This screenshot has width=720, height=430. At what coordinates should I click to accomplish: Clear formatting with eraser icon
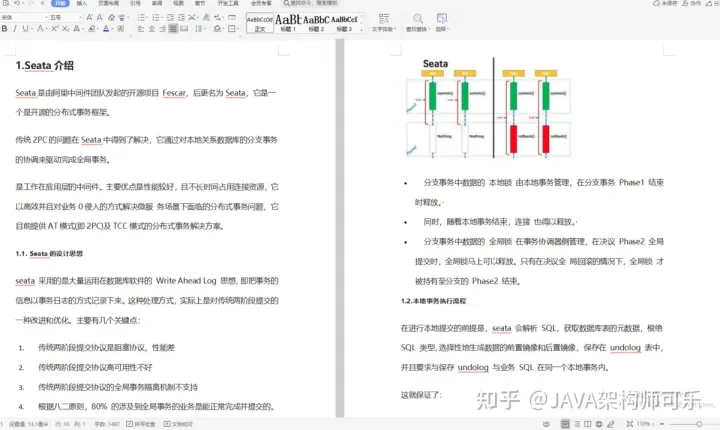(111, 17)
